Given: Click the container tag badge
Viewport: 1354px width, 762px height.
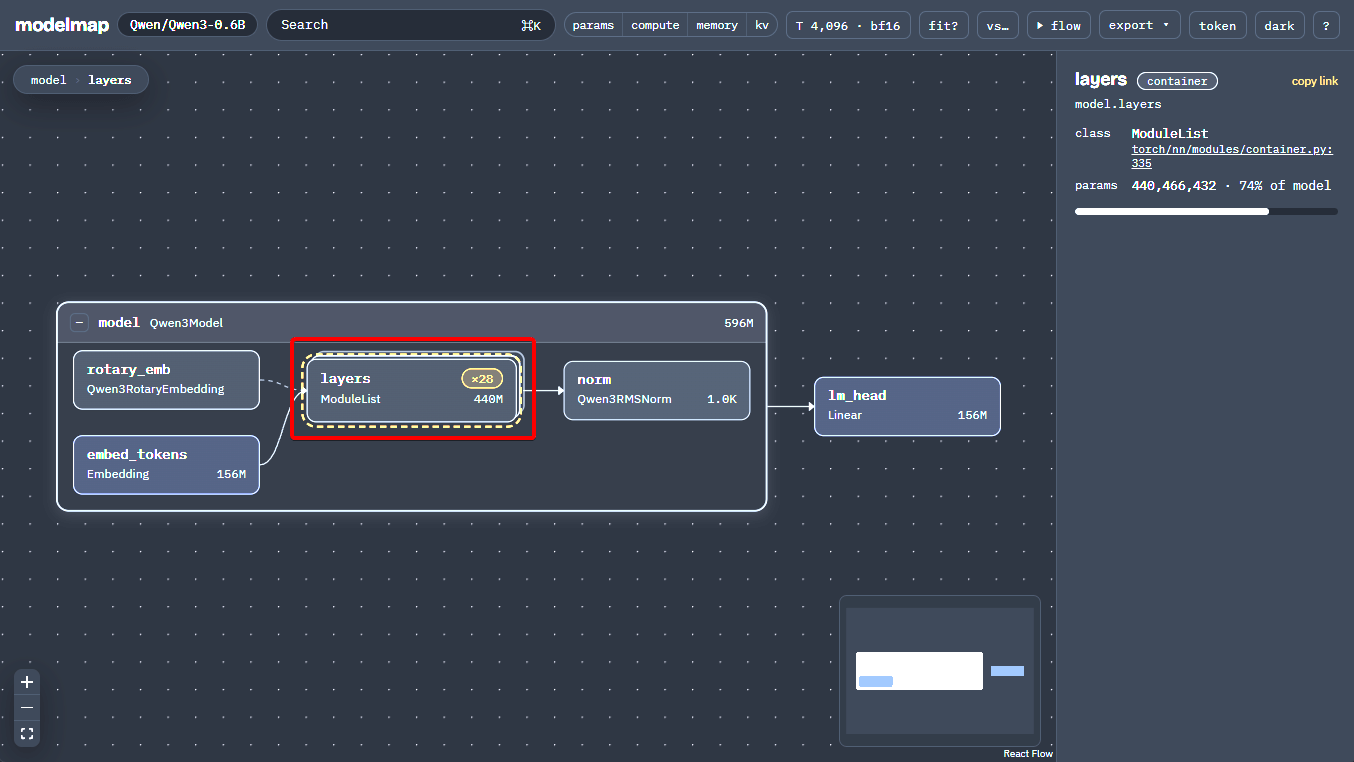Looking at the screenshot, I should pos(1177,81).
